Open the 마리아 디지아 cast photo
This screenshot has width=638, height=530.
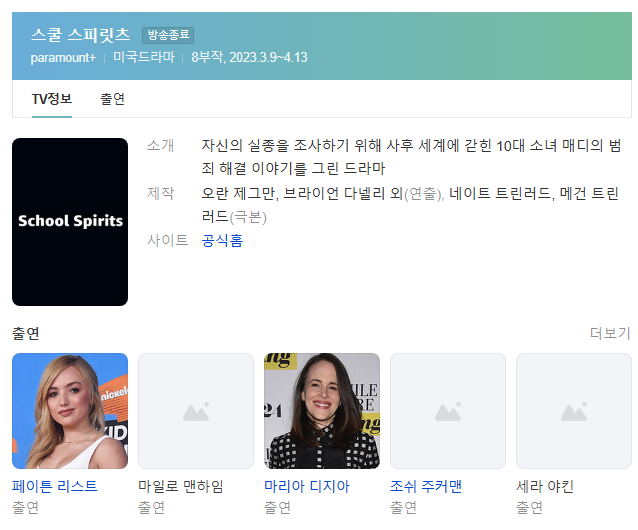coord(322,411)
